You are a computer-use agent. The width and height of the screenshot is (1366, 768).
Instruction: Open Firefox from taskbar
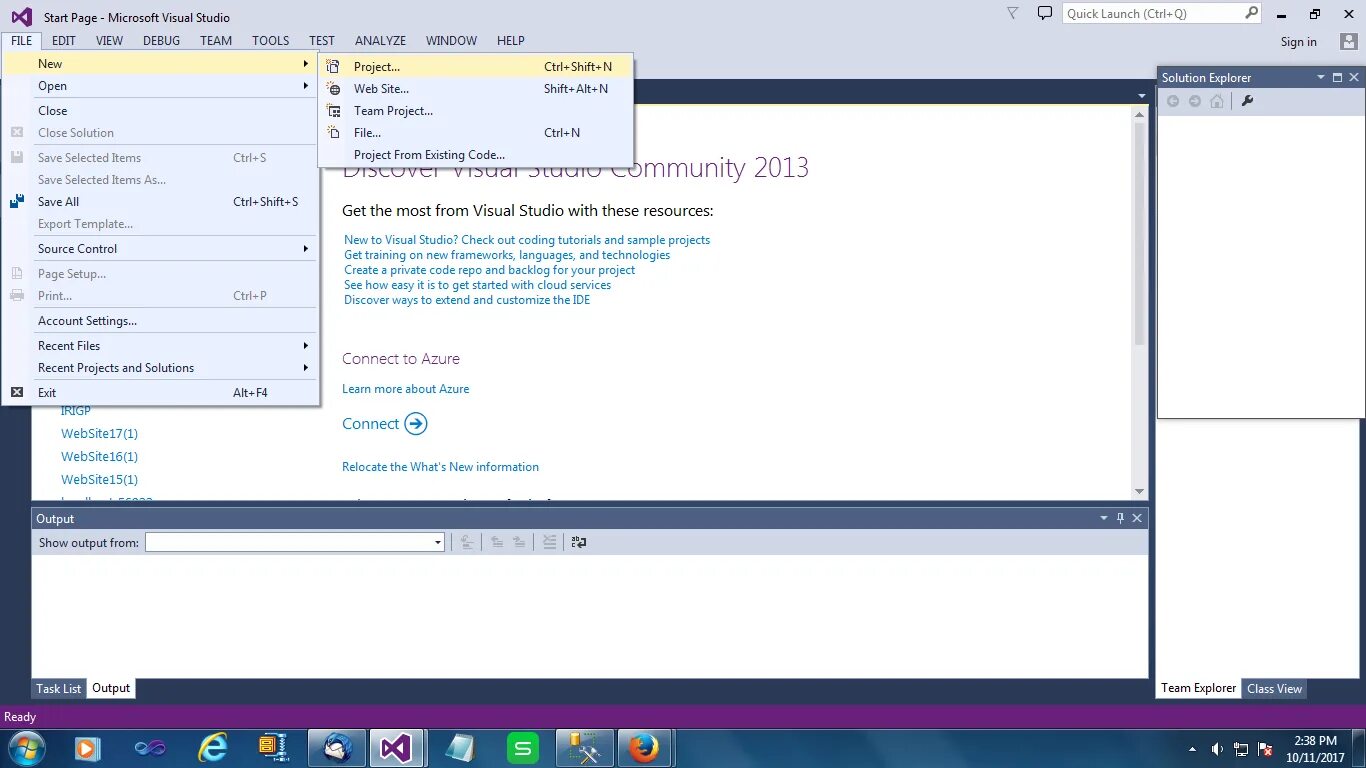pyautogui.click(x=644, y=748)
